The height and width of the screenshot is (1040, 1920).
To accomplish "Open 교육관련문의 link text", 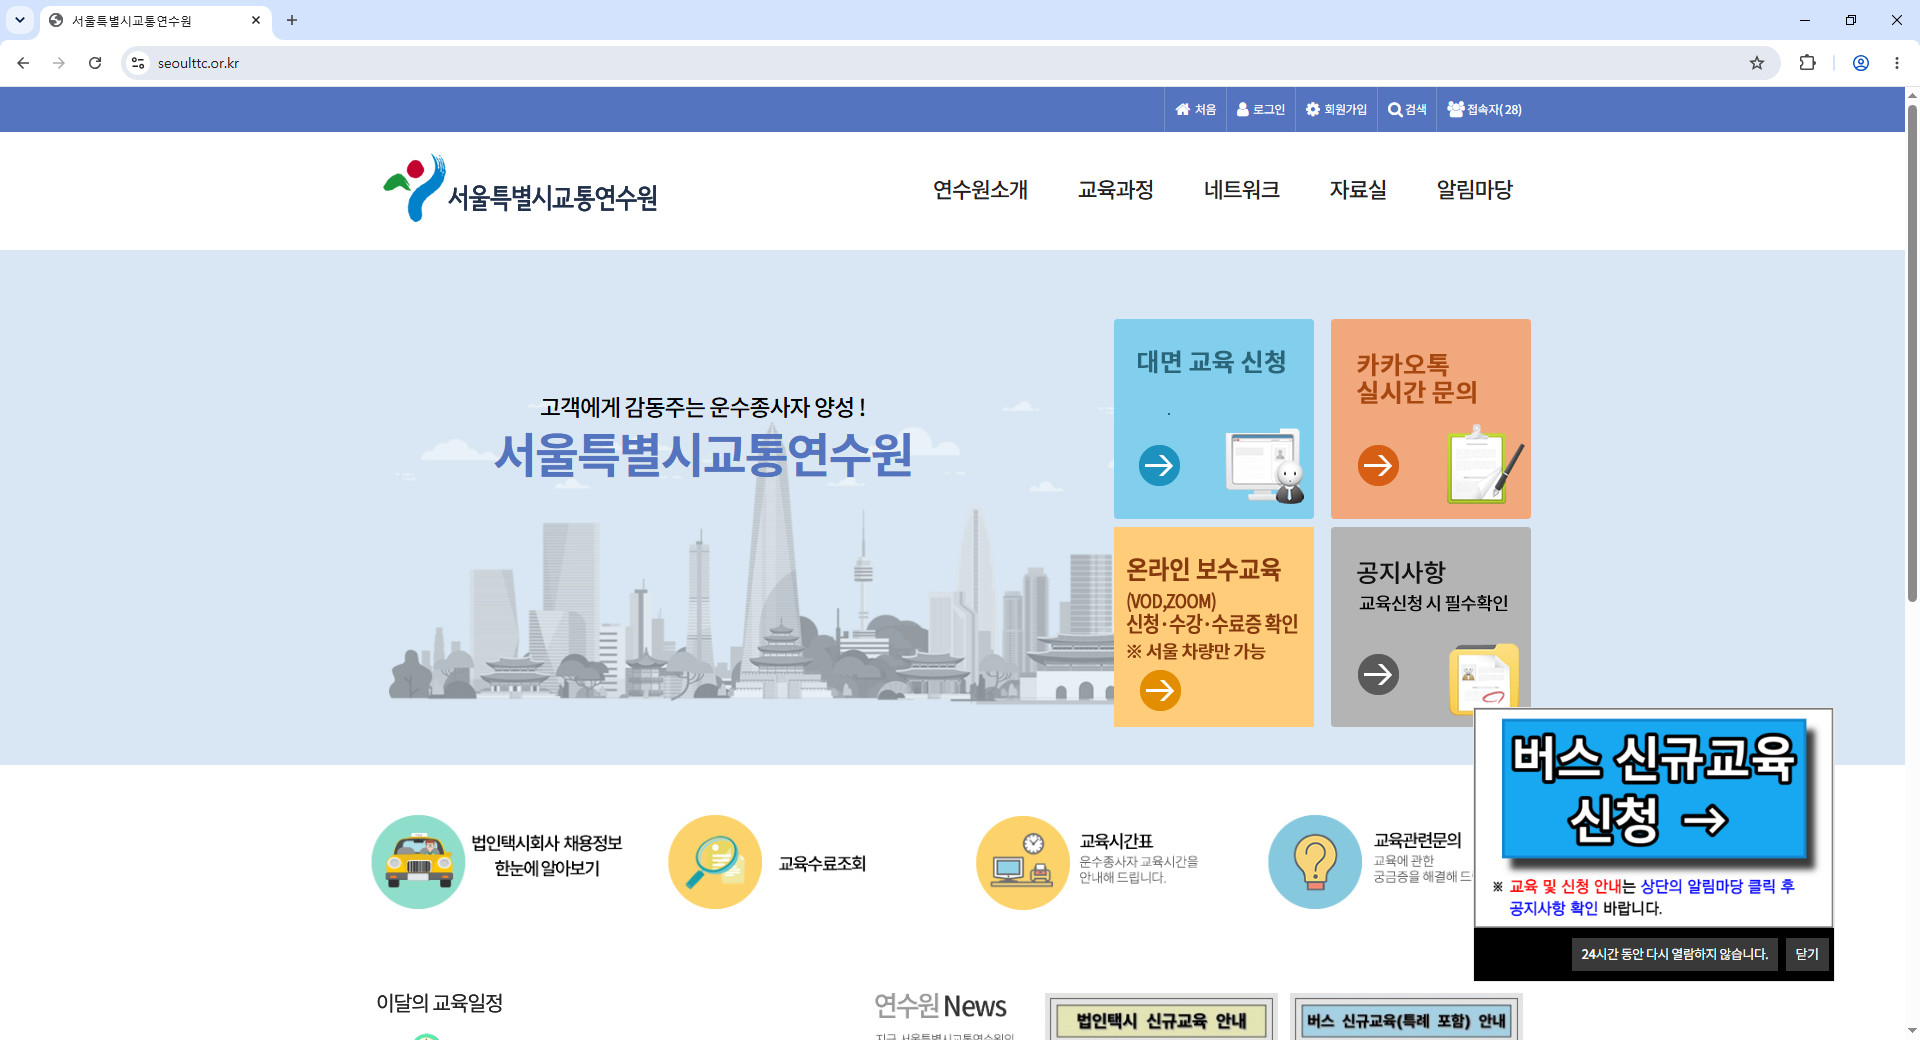I will 1417,840.
